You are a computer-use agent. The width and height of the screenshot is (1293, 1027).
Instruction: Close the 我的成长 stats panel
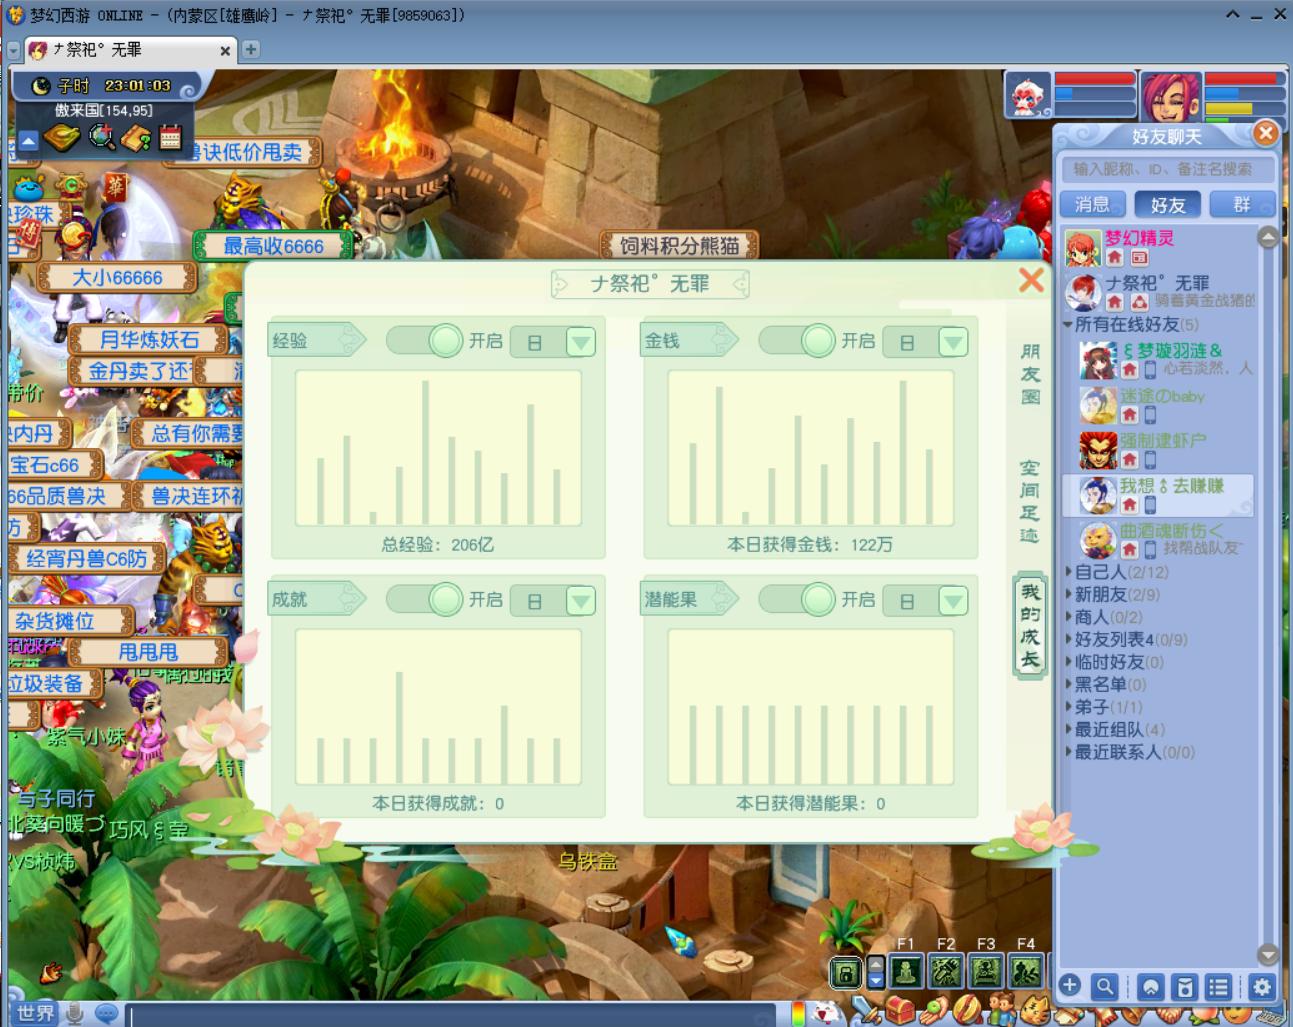pos(1031,280)
